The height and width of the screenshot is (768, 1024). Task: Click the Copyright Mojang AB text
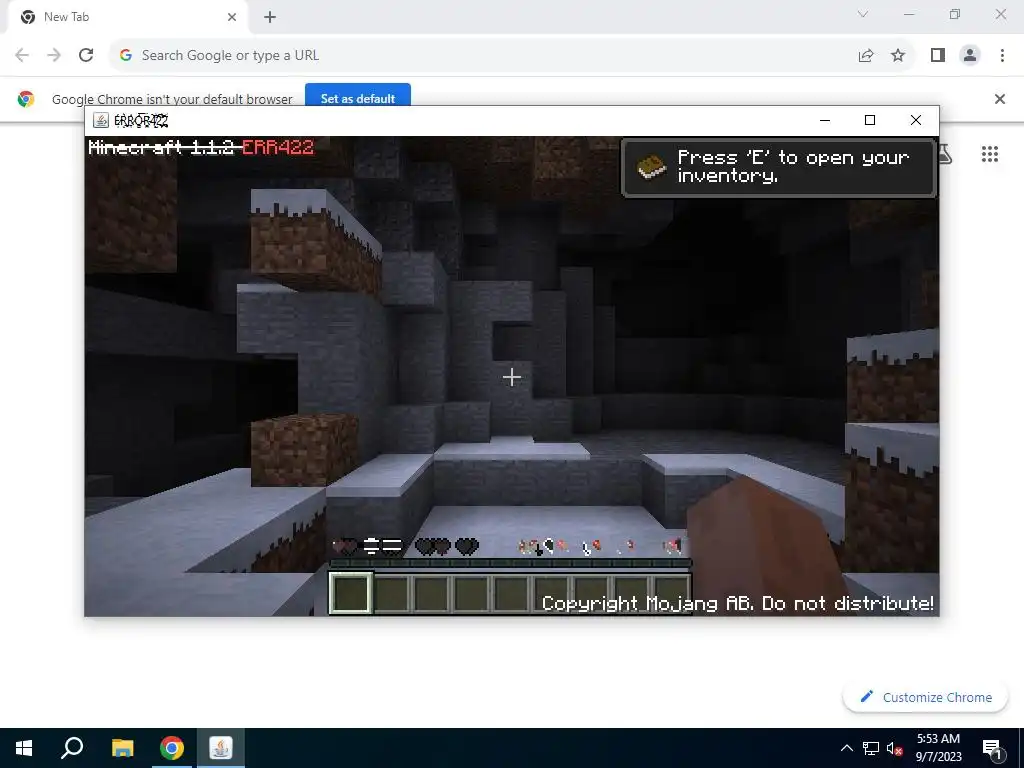(738, 603)
